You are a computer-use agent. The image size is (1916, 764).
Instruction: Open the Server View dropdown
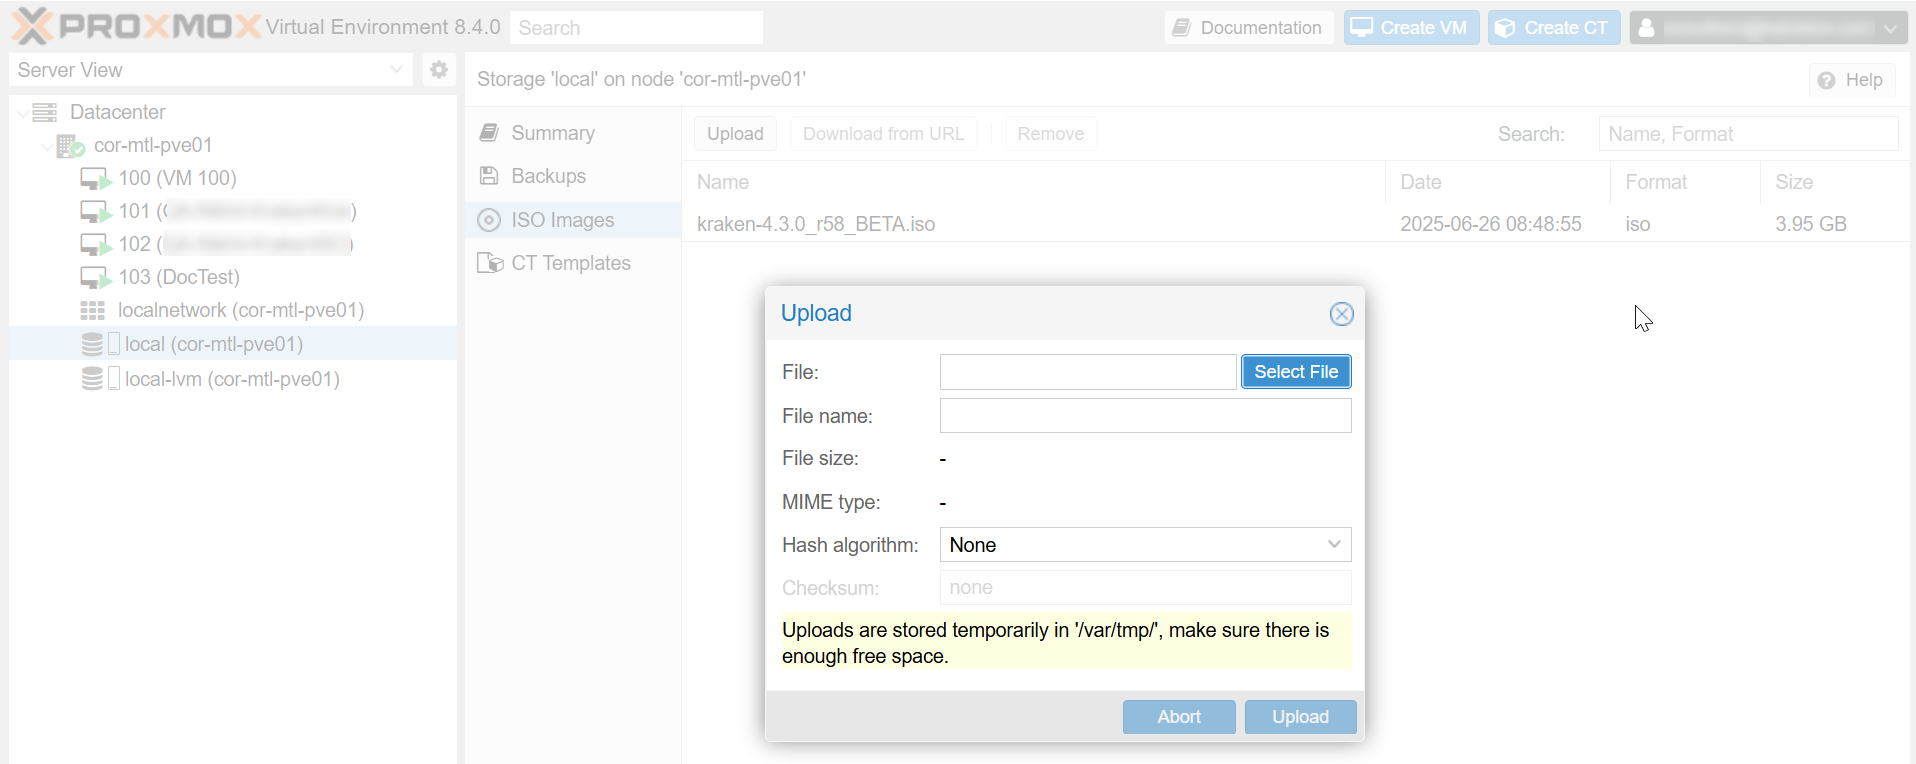tap(396, 70)
